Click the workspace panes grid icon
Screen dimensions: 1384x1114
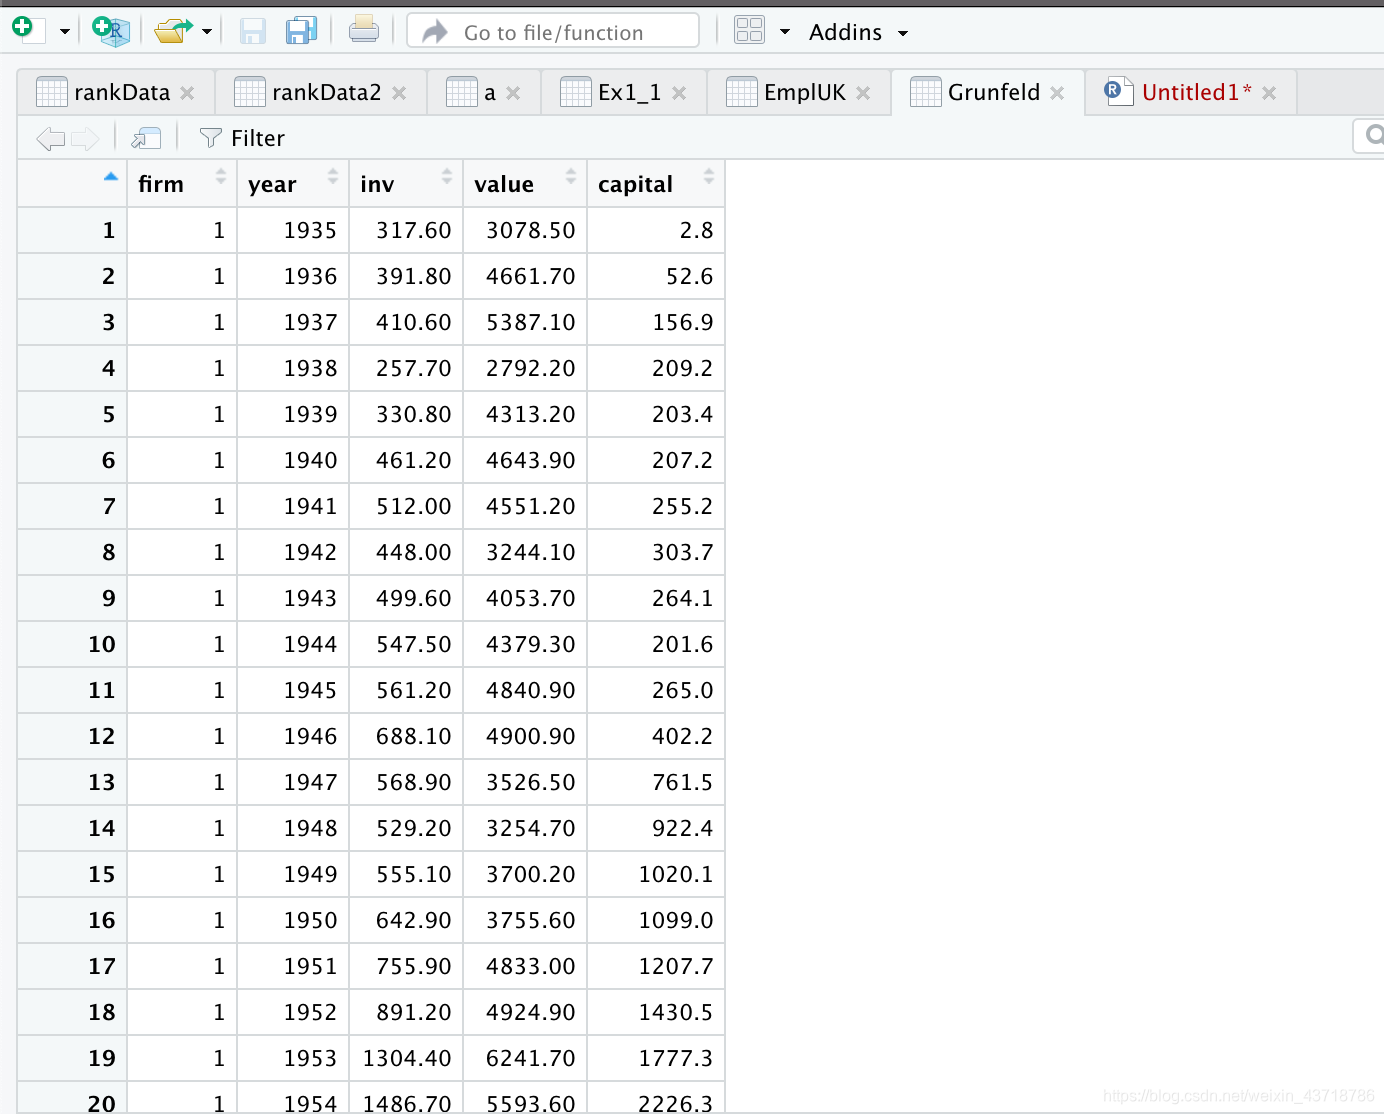tap(749, 31)
